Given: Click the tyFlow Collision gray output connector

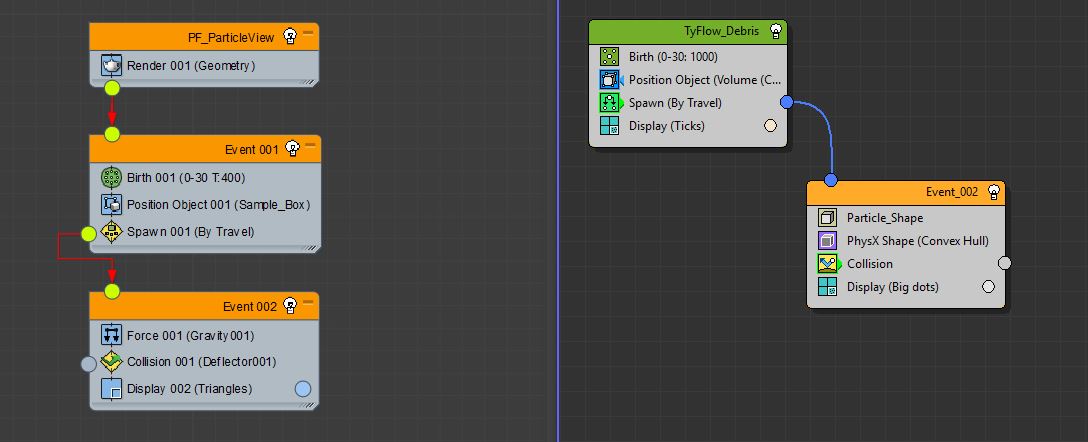Looking at the screenshot, I should [x=1004, y=263].
